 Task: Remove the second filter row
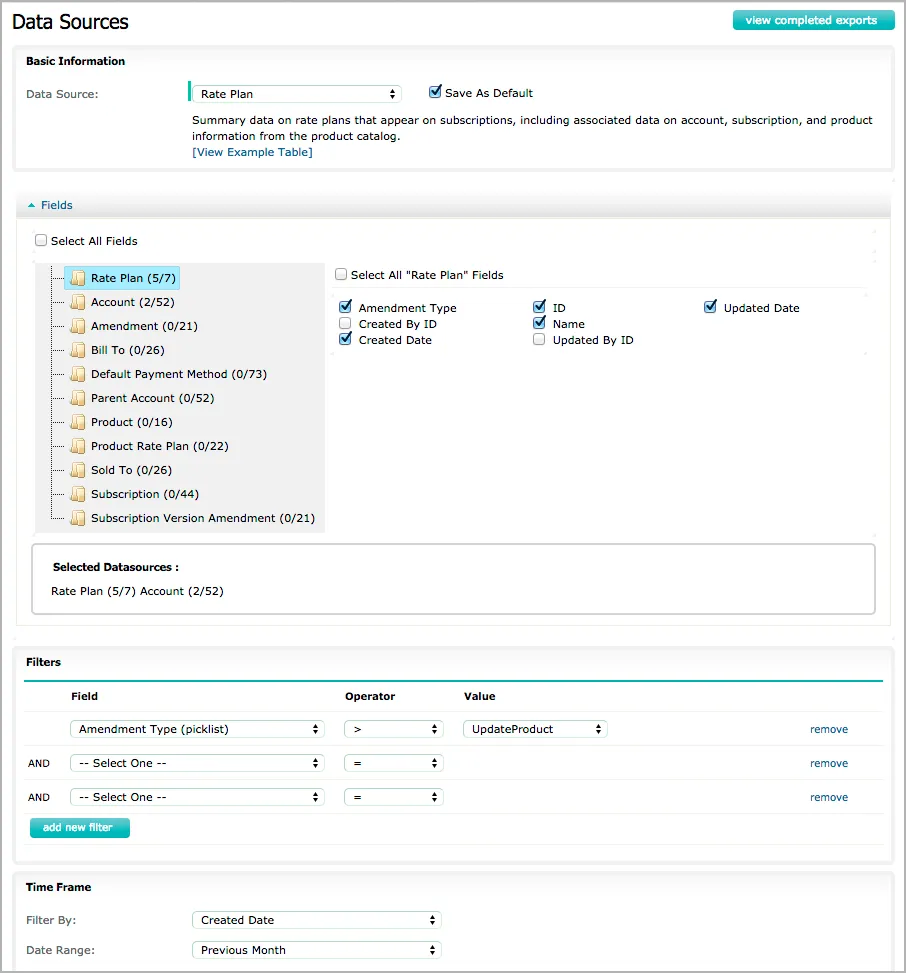coord(828,763)
